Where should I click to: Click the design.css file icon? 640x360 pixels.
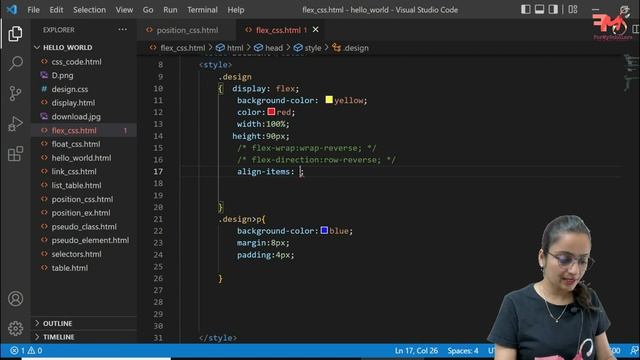click(44, 89)
